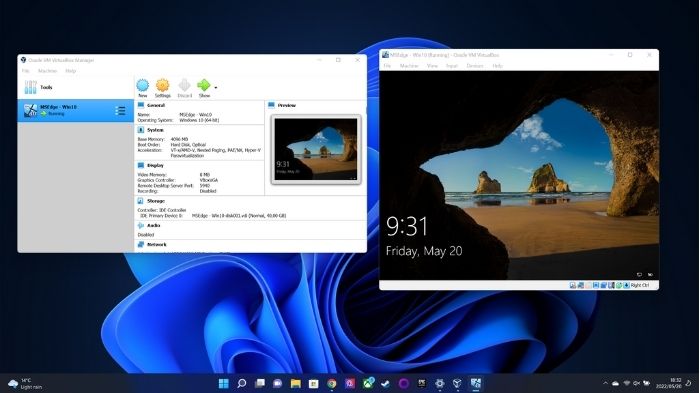700x393 pixels.
Task: Open the taskbar Search icon
Action: pos(242,383)
